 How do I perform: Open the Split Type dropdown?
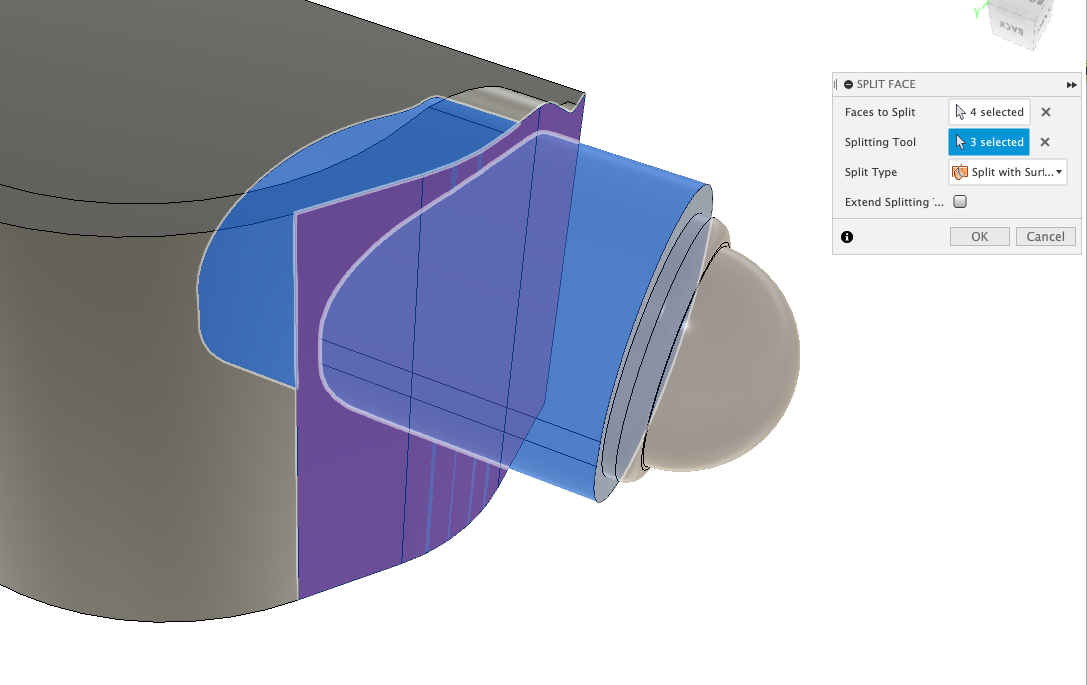pos(1056,172)
